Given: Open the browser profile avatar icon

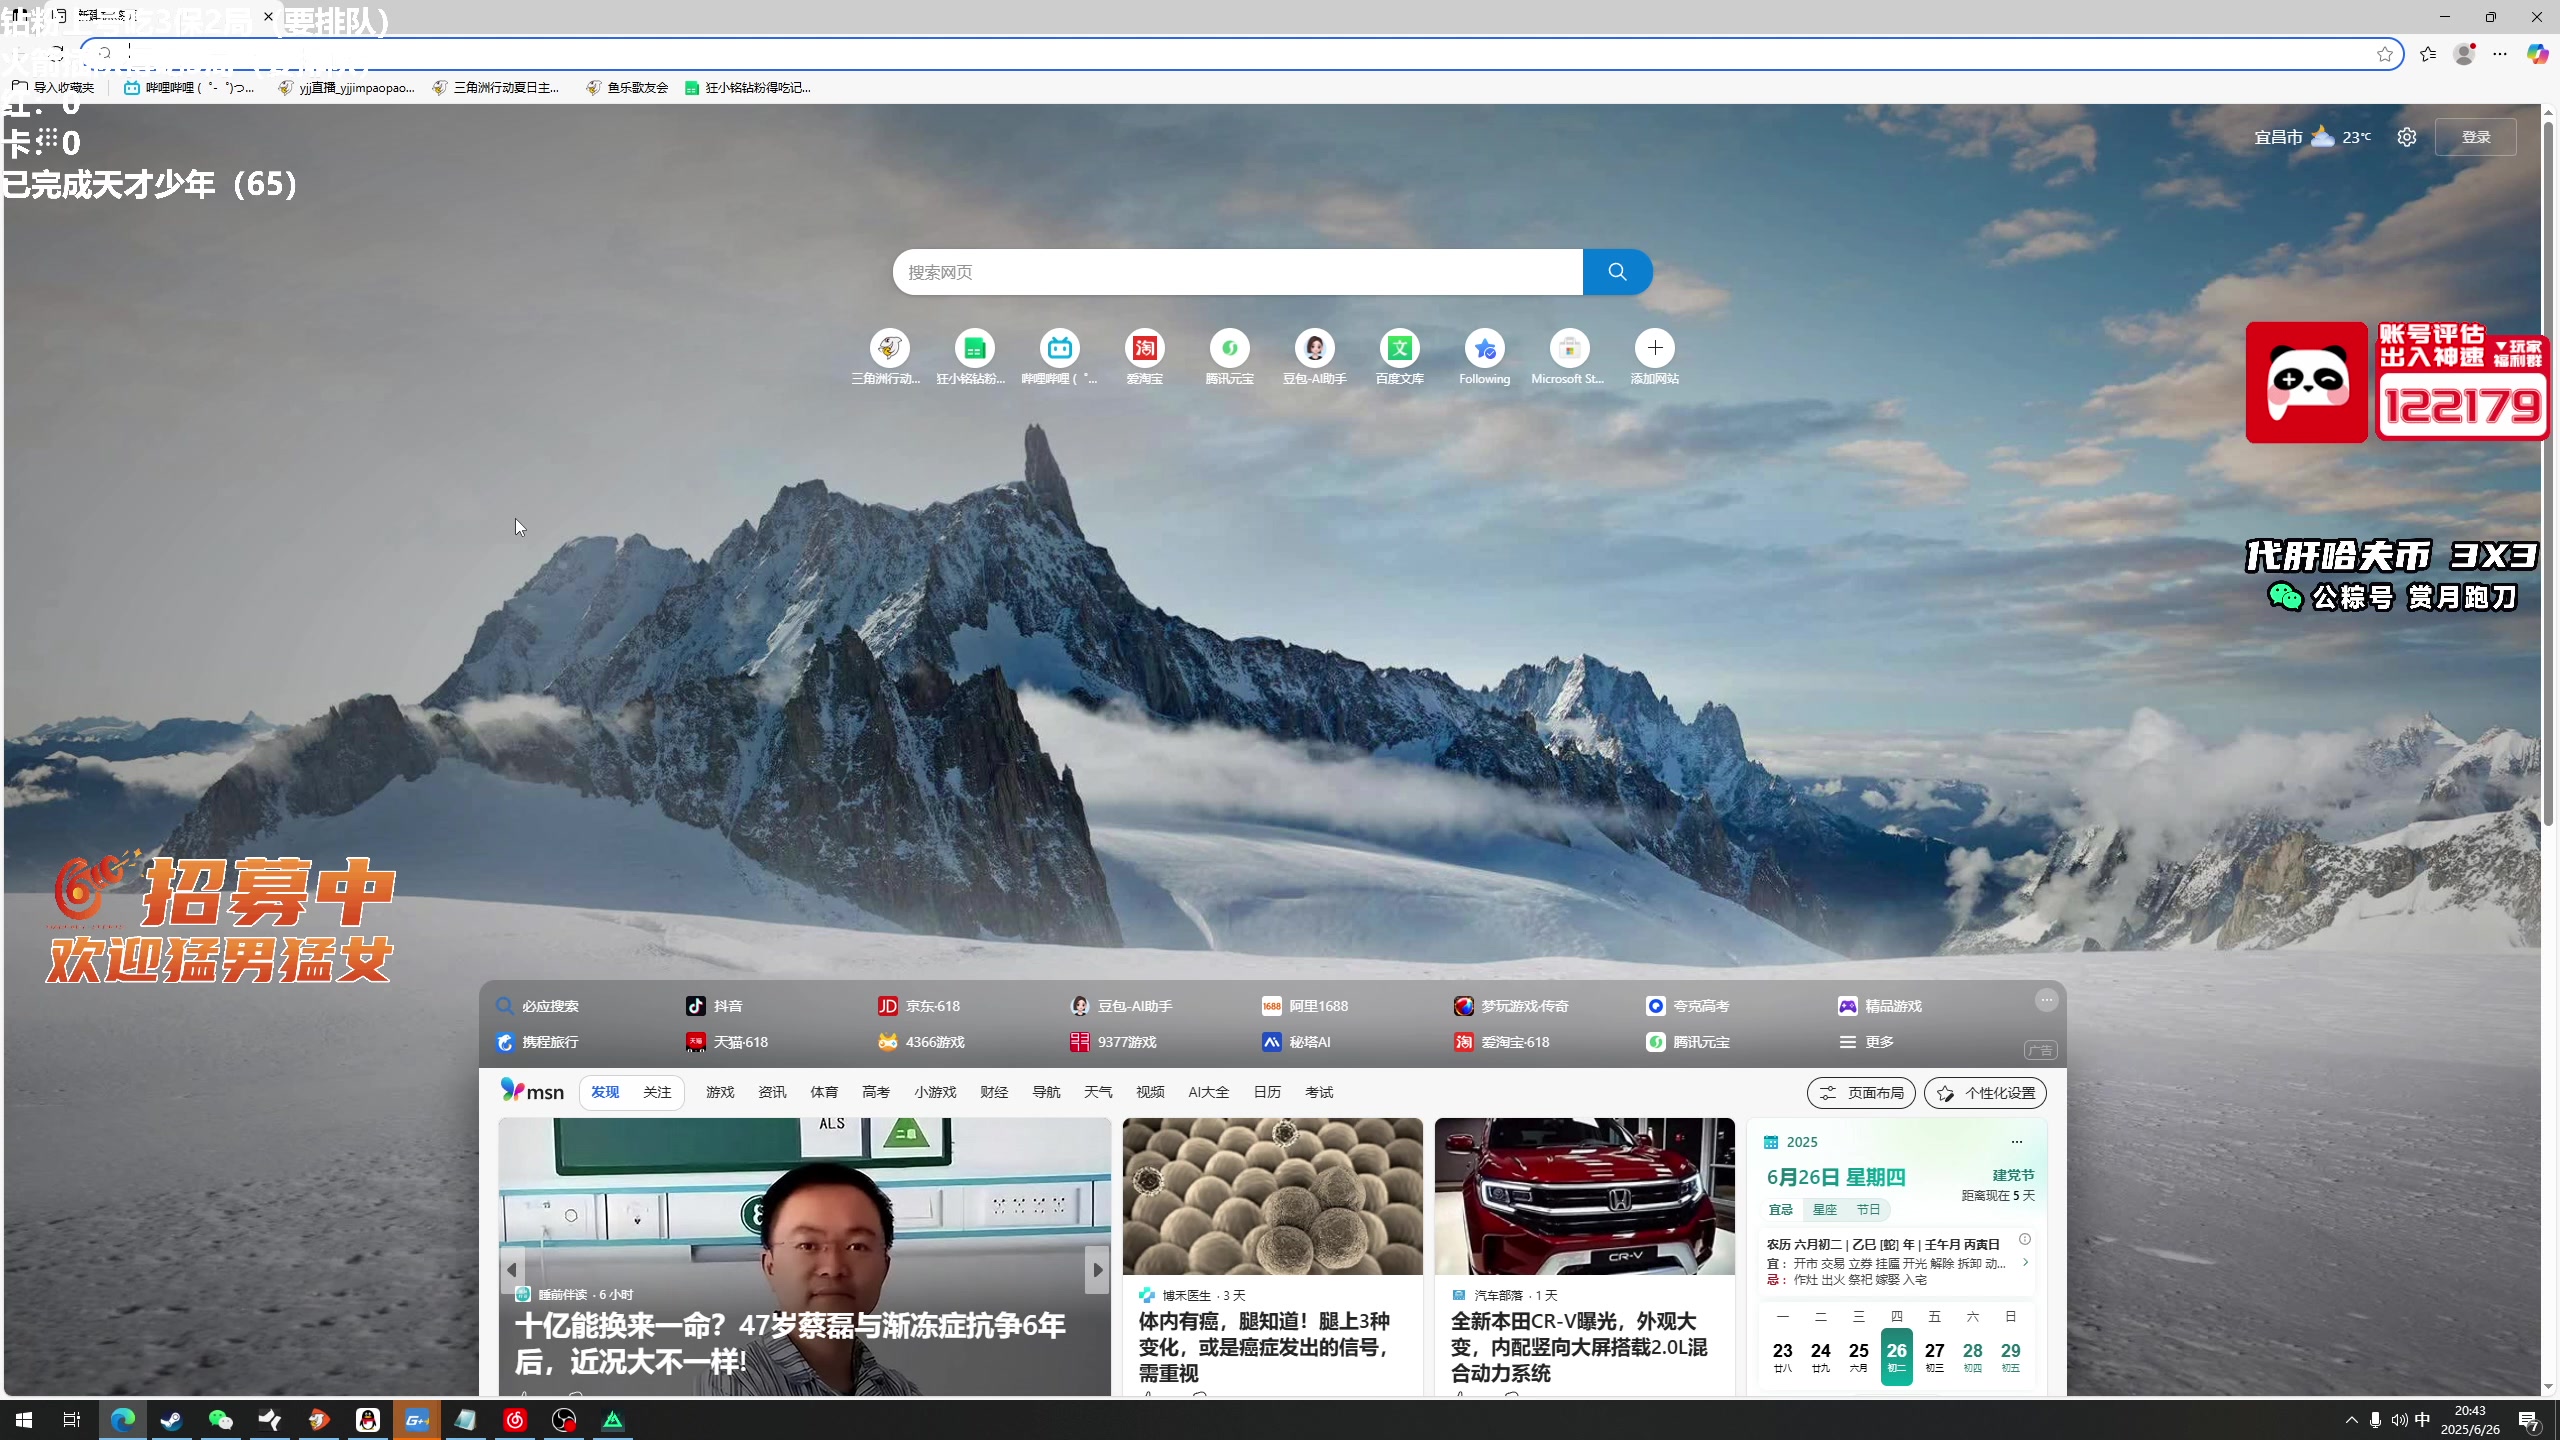Looking at the screenshot, I should (2465, 54).
